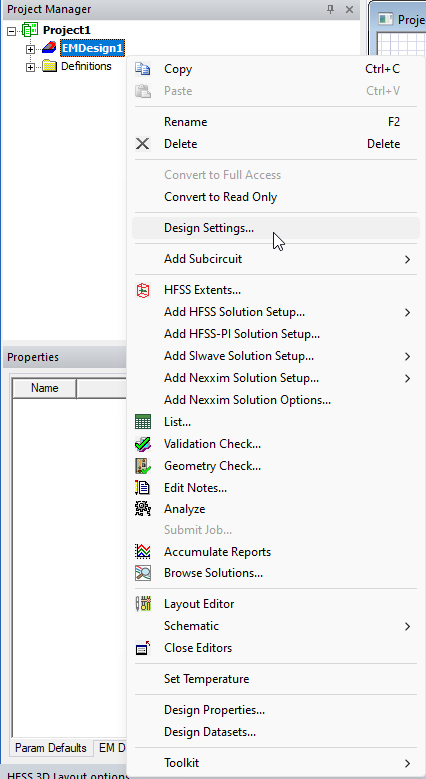This screenshot has width=426, height=779.
Task: Expand the Definitions tree node
Action: click(x=31, y=67)
